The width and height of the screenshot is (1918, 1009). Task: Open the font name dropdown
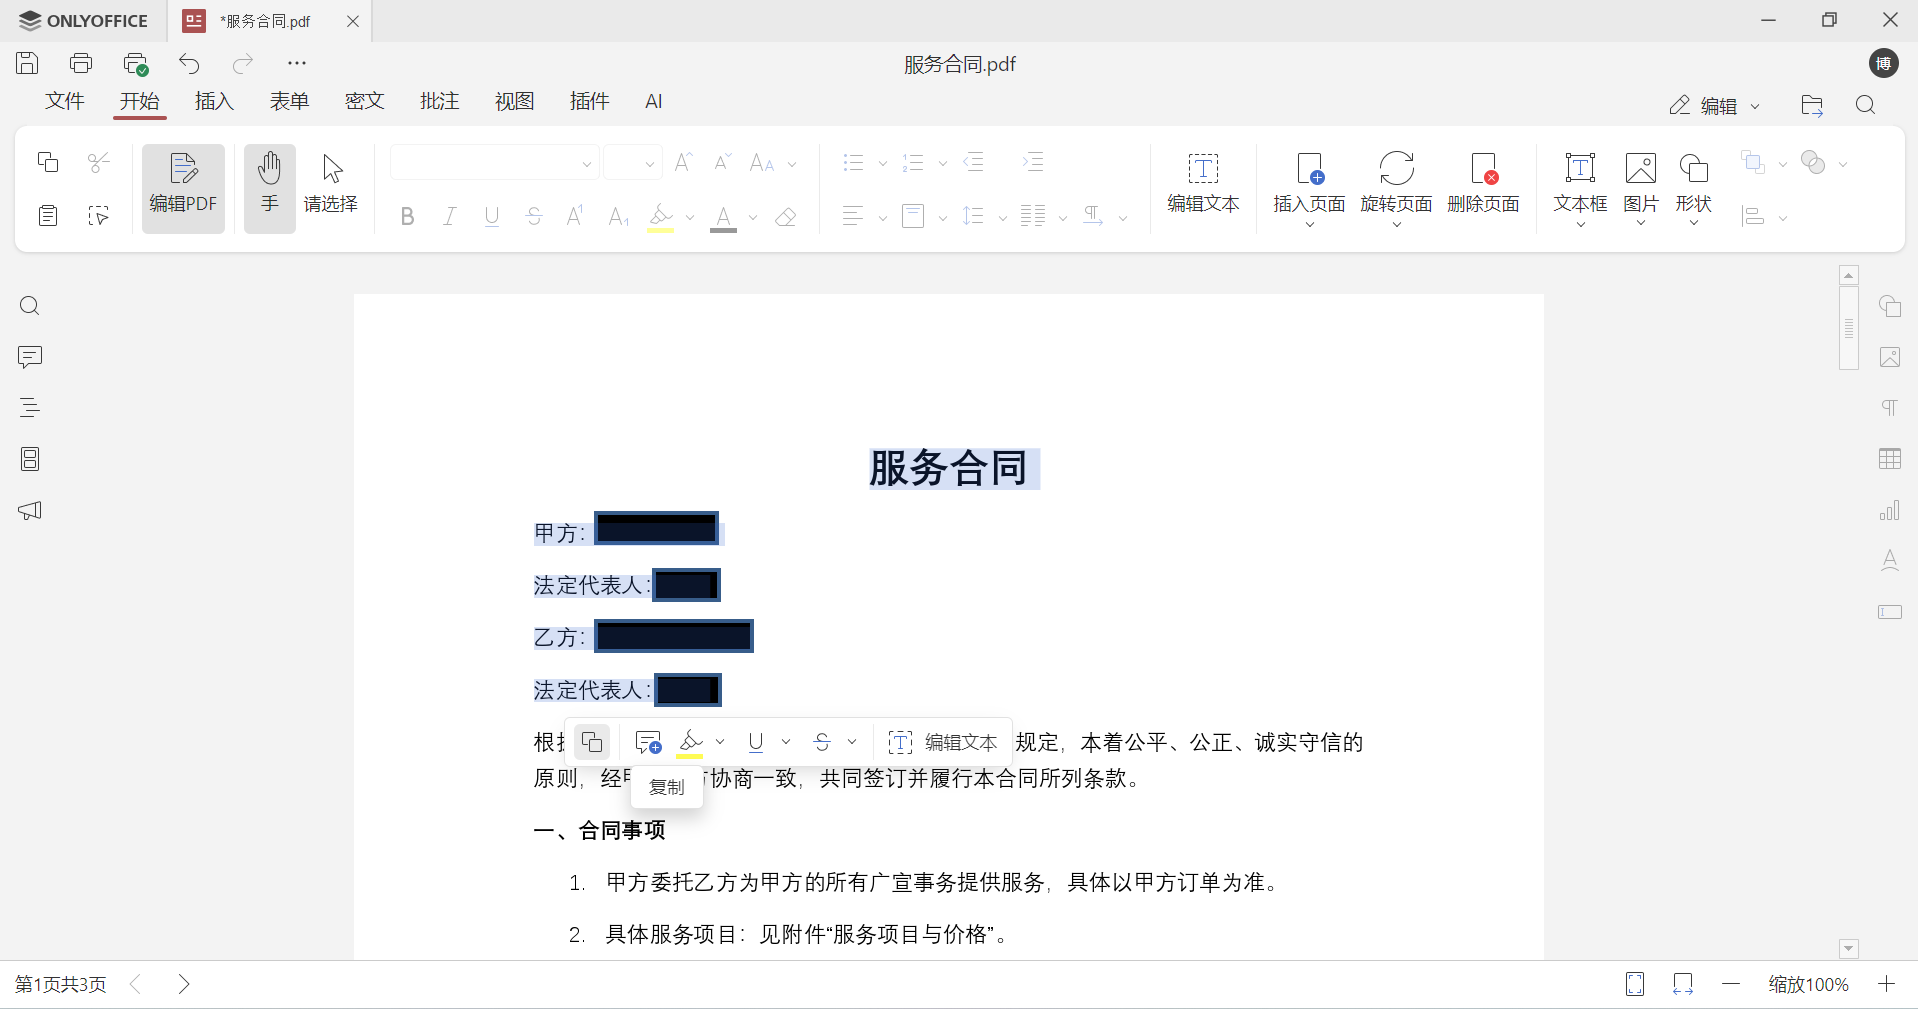pyautogui.click(x=587, y=162)
